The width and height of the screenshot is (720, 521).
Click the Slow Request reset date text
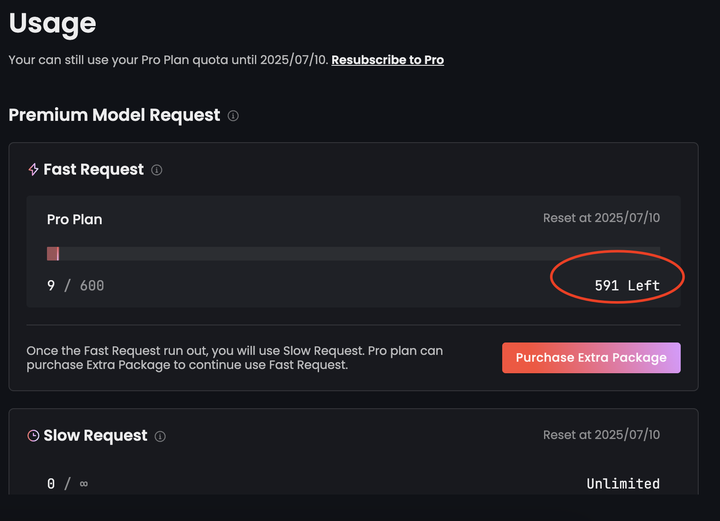click(601, 435)
